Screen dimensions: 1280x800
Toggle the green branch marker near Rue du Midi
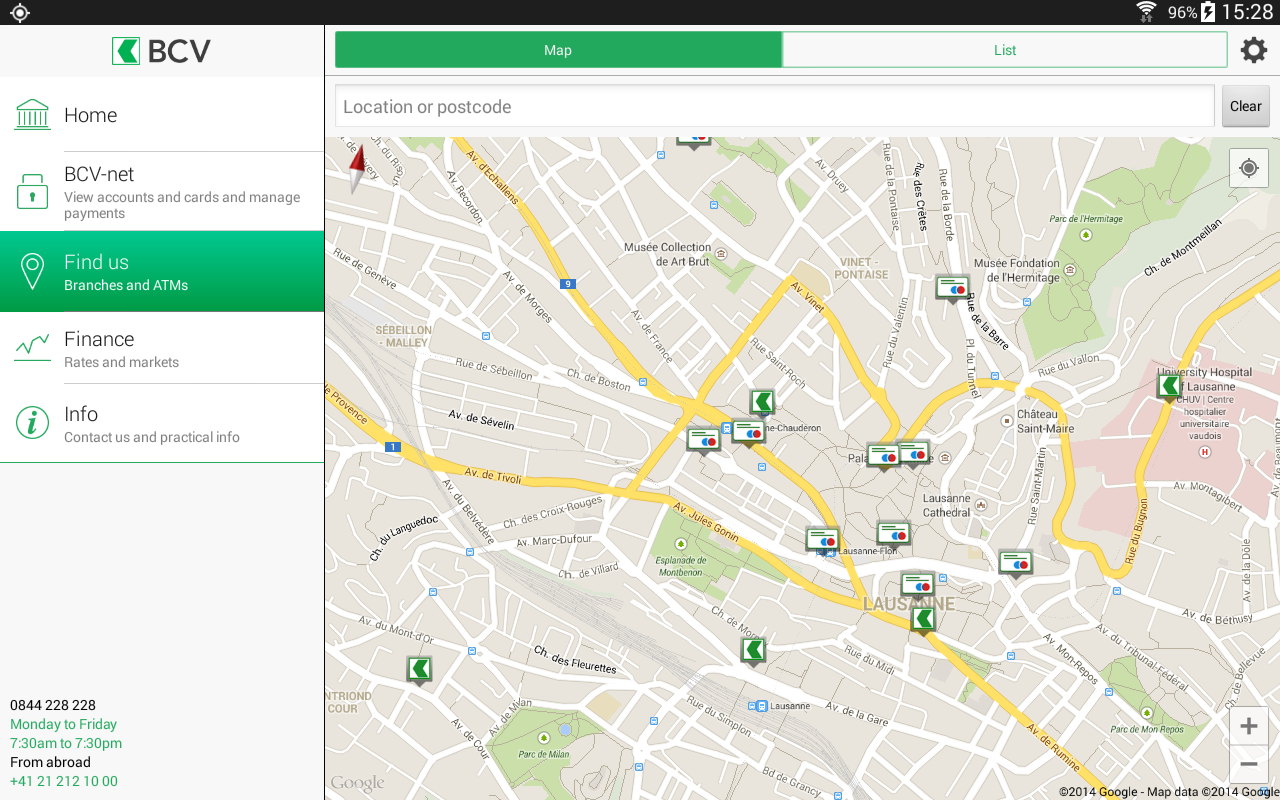(922, 619)
